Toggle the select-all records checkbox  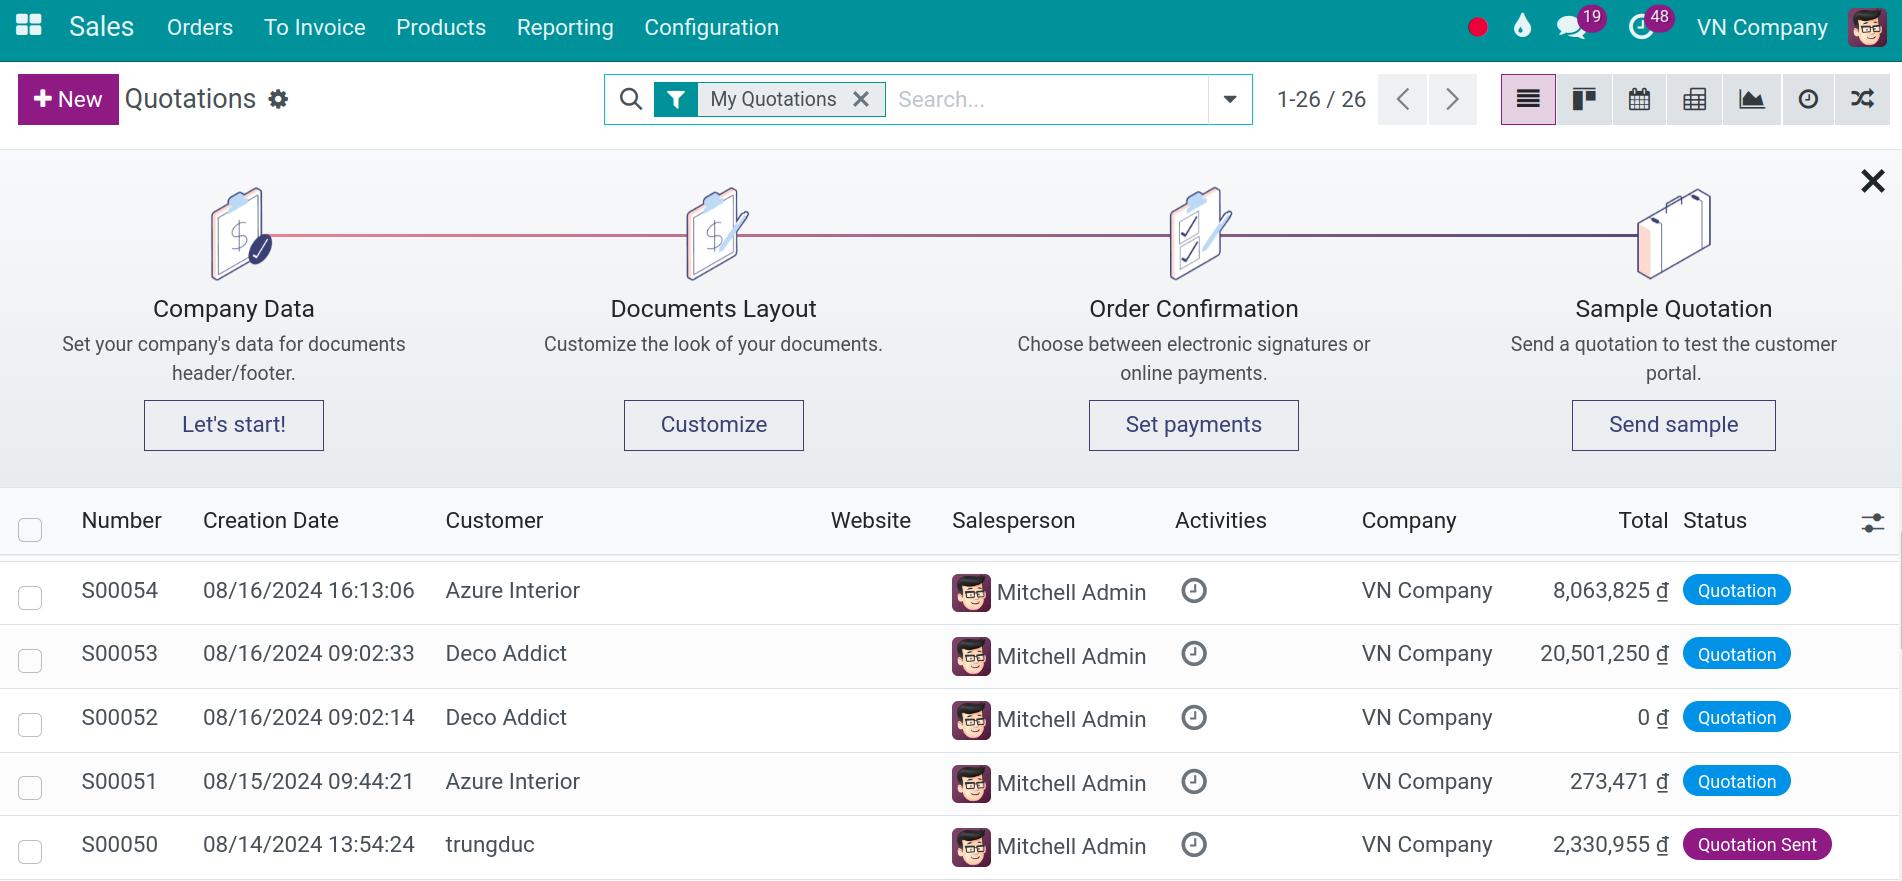30,529
